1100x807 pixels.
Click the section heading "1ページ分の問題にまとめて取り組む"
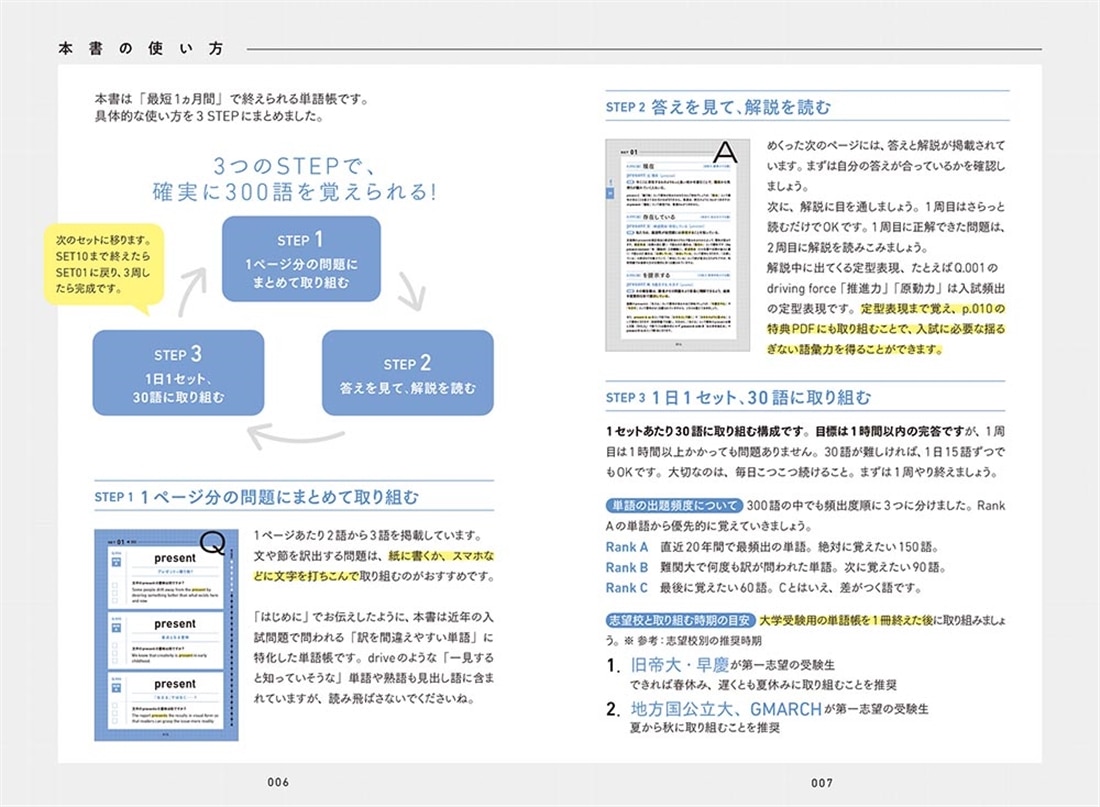tap(279, 497)
